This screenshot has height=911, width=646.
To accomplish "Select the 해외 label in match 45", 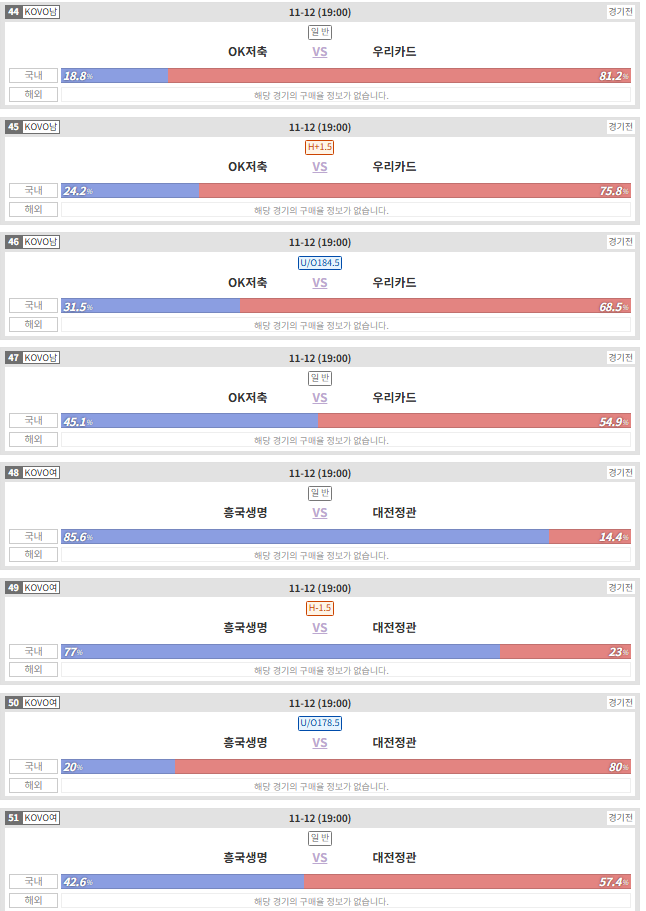I will [34, 209].
